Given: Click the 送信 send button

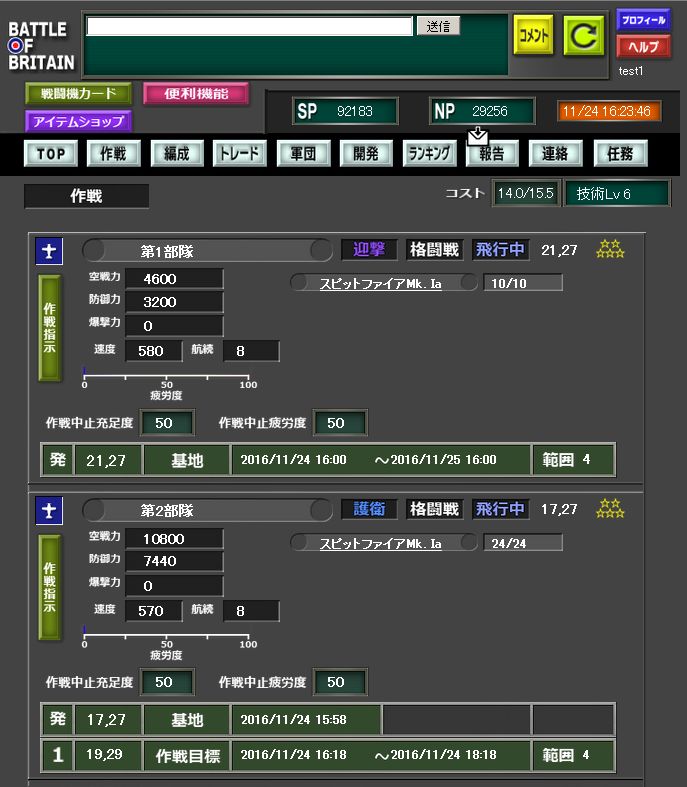Looking at the screenshot, I should point(438,26).
